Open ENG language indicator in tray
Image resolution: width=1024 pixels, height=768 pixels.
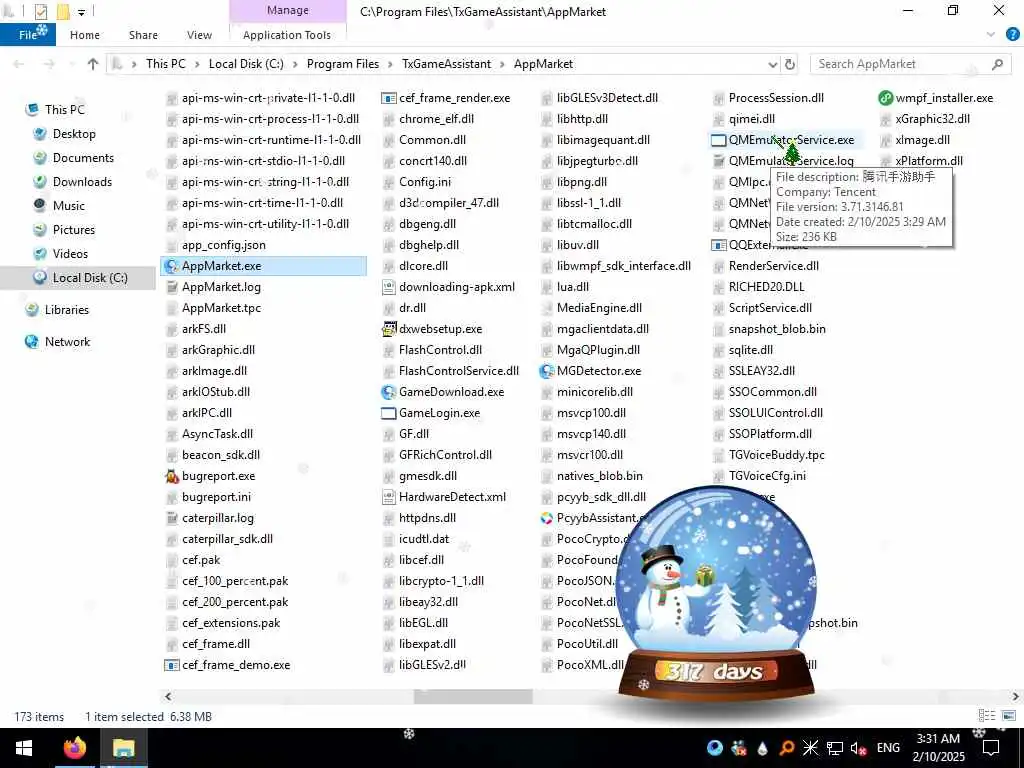(888, 748)
